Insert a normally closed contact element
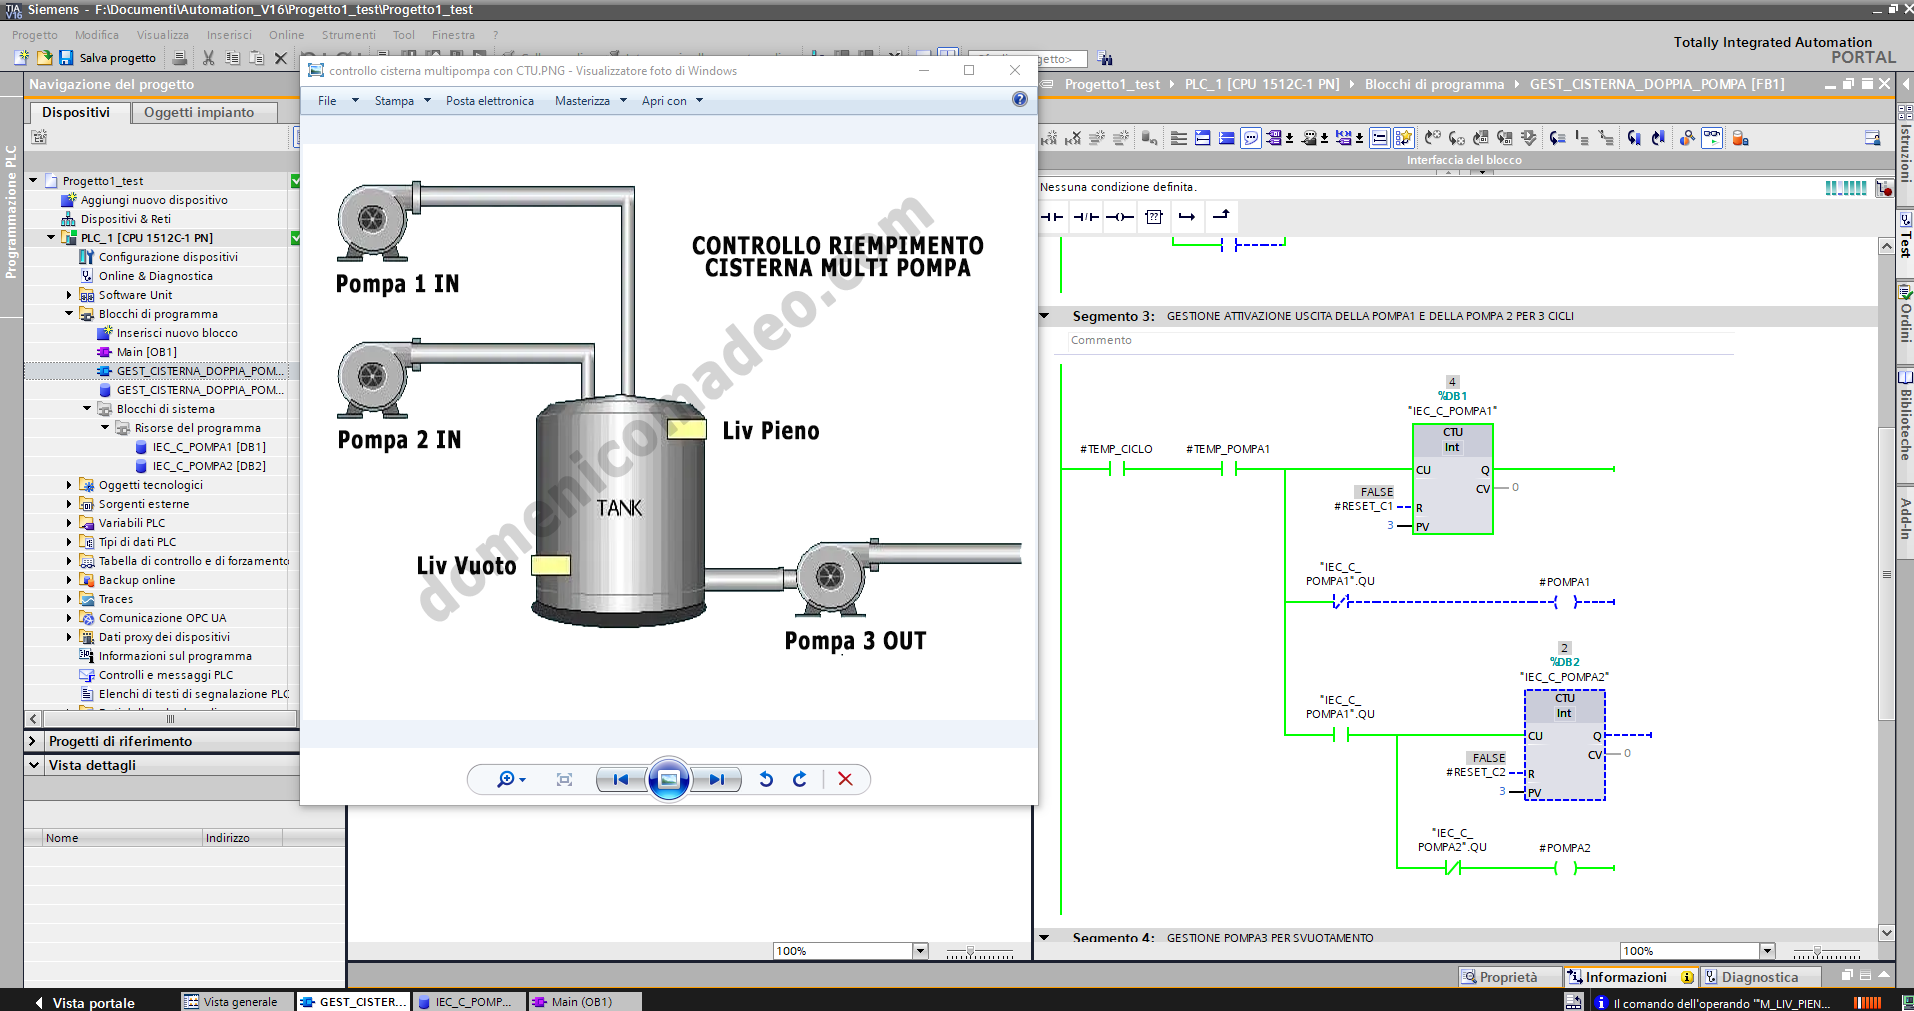This screenshot has height=1011, width=1914. (x=1086, y=217)
